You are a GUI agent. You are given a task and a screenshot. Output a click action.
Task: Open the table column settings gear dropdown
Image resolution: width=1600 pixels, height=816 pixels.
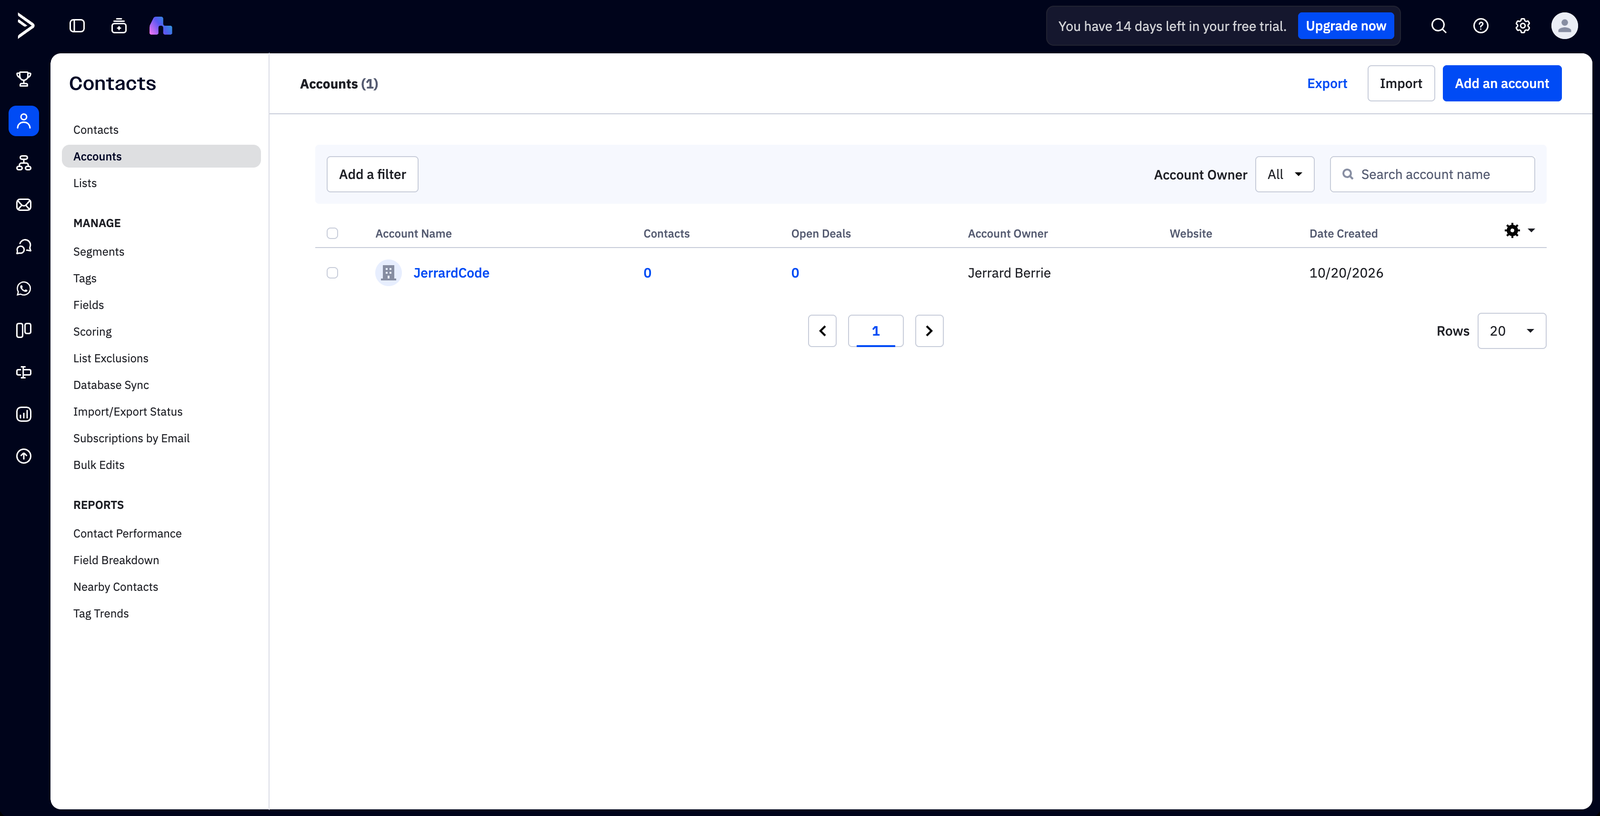1520,231
